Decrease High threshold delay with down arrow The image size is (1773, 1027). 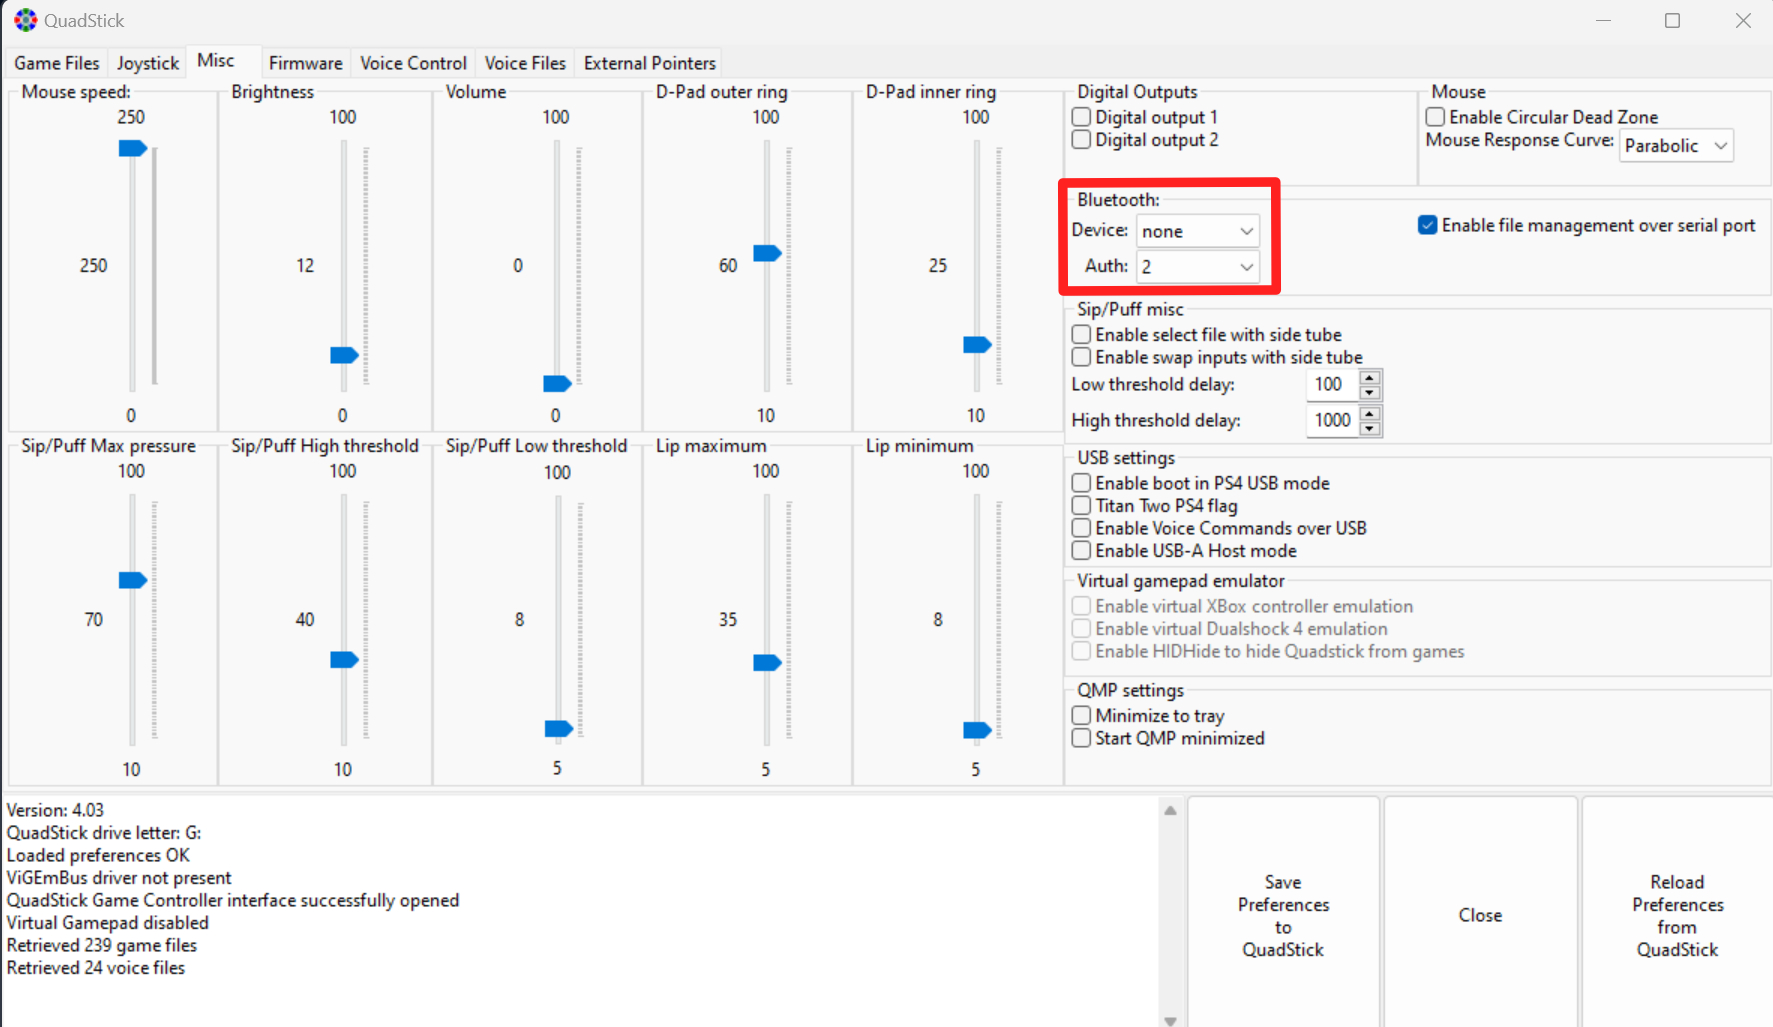pos(1370,428)
